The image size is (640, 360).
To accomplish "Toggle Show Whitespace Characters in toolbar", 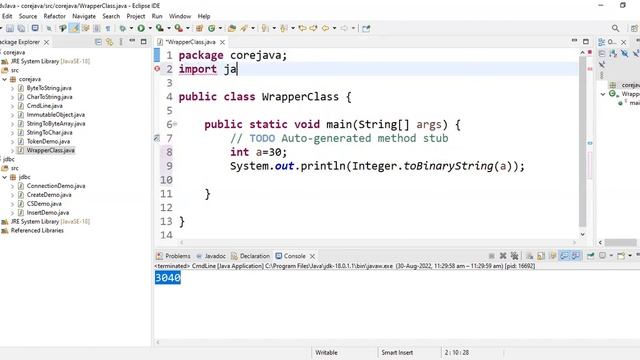I will pos(108,28).
